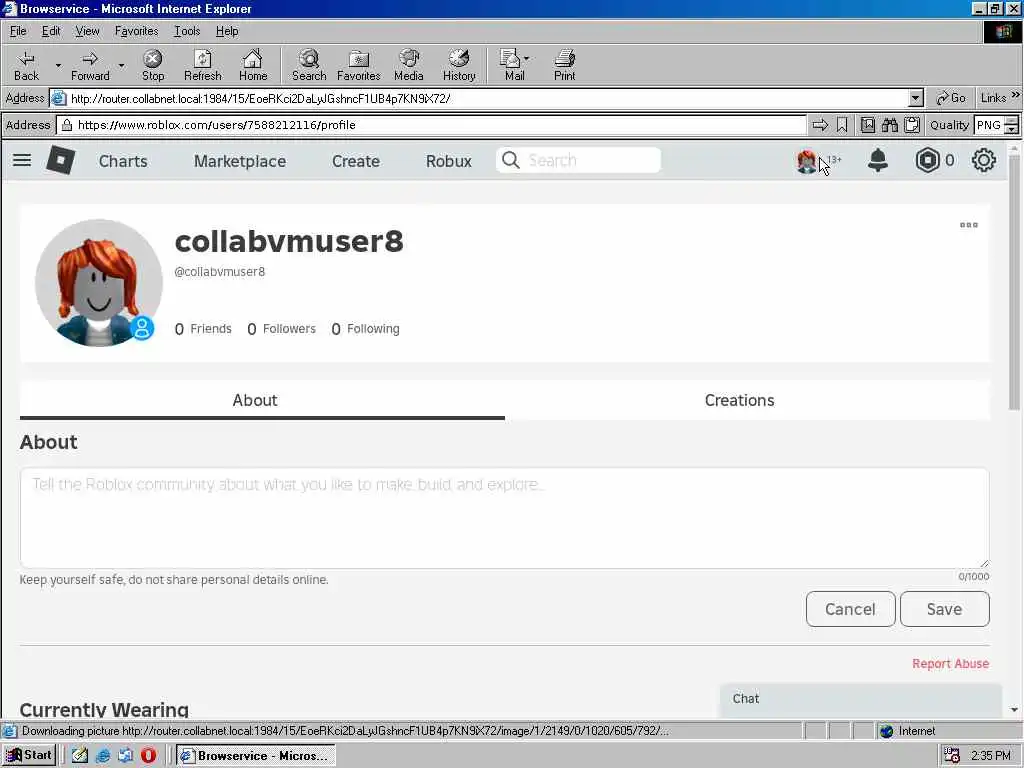Click the Browservice roblox.com URL field
This screenshot has width=1024, height=768.
click(431, 125)
